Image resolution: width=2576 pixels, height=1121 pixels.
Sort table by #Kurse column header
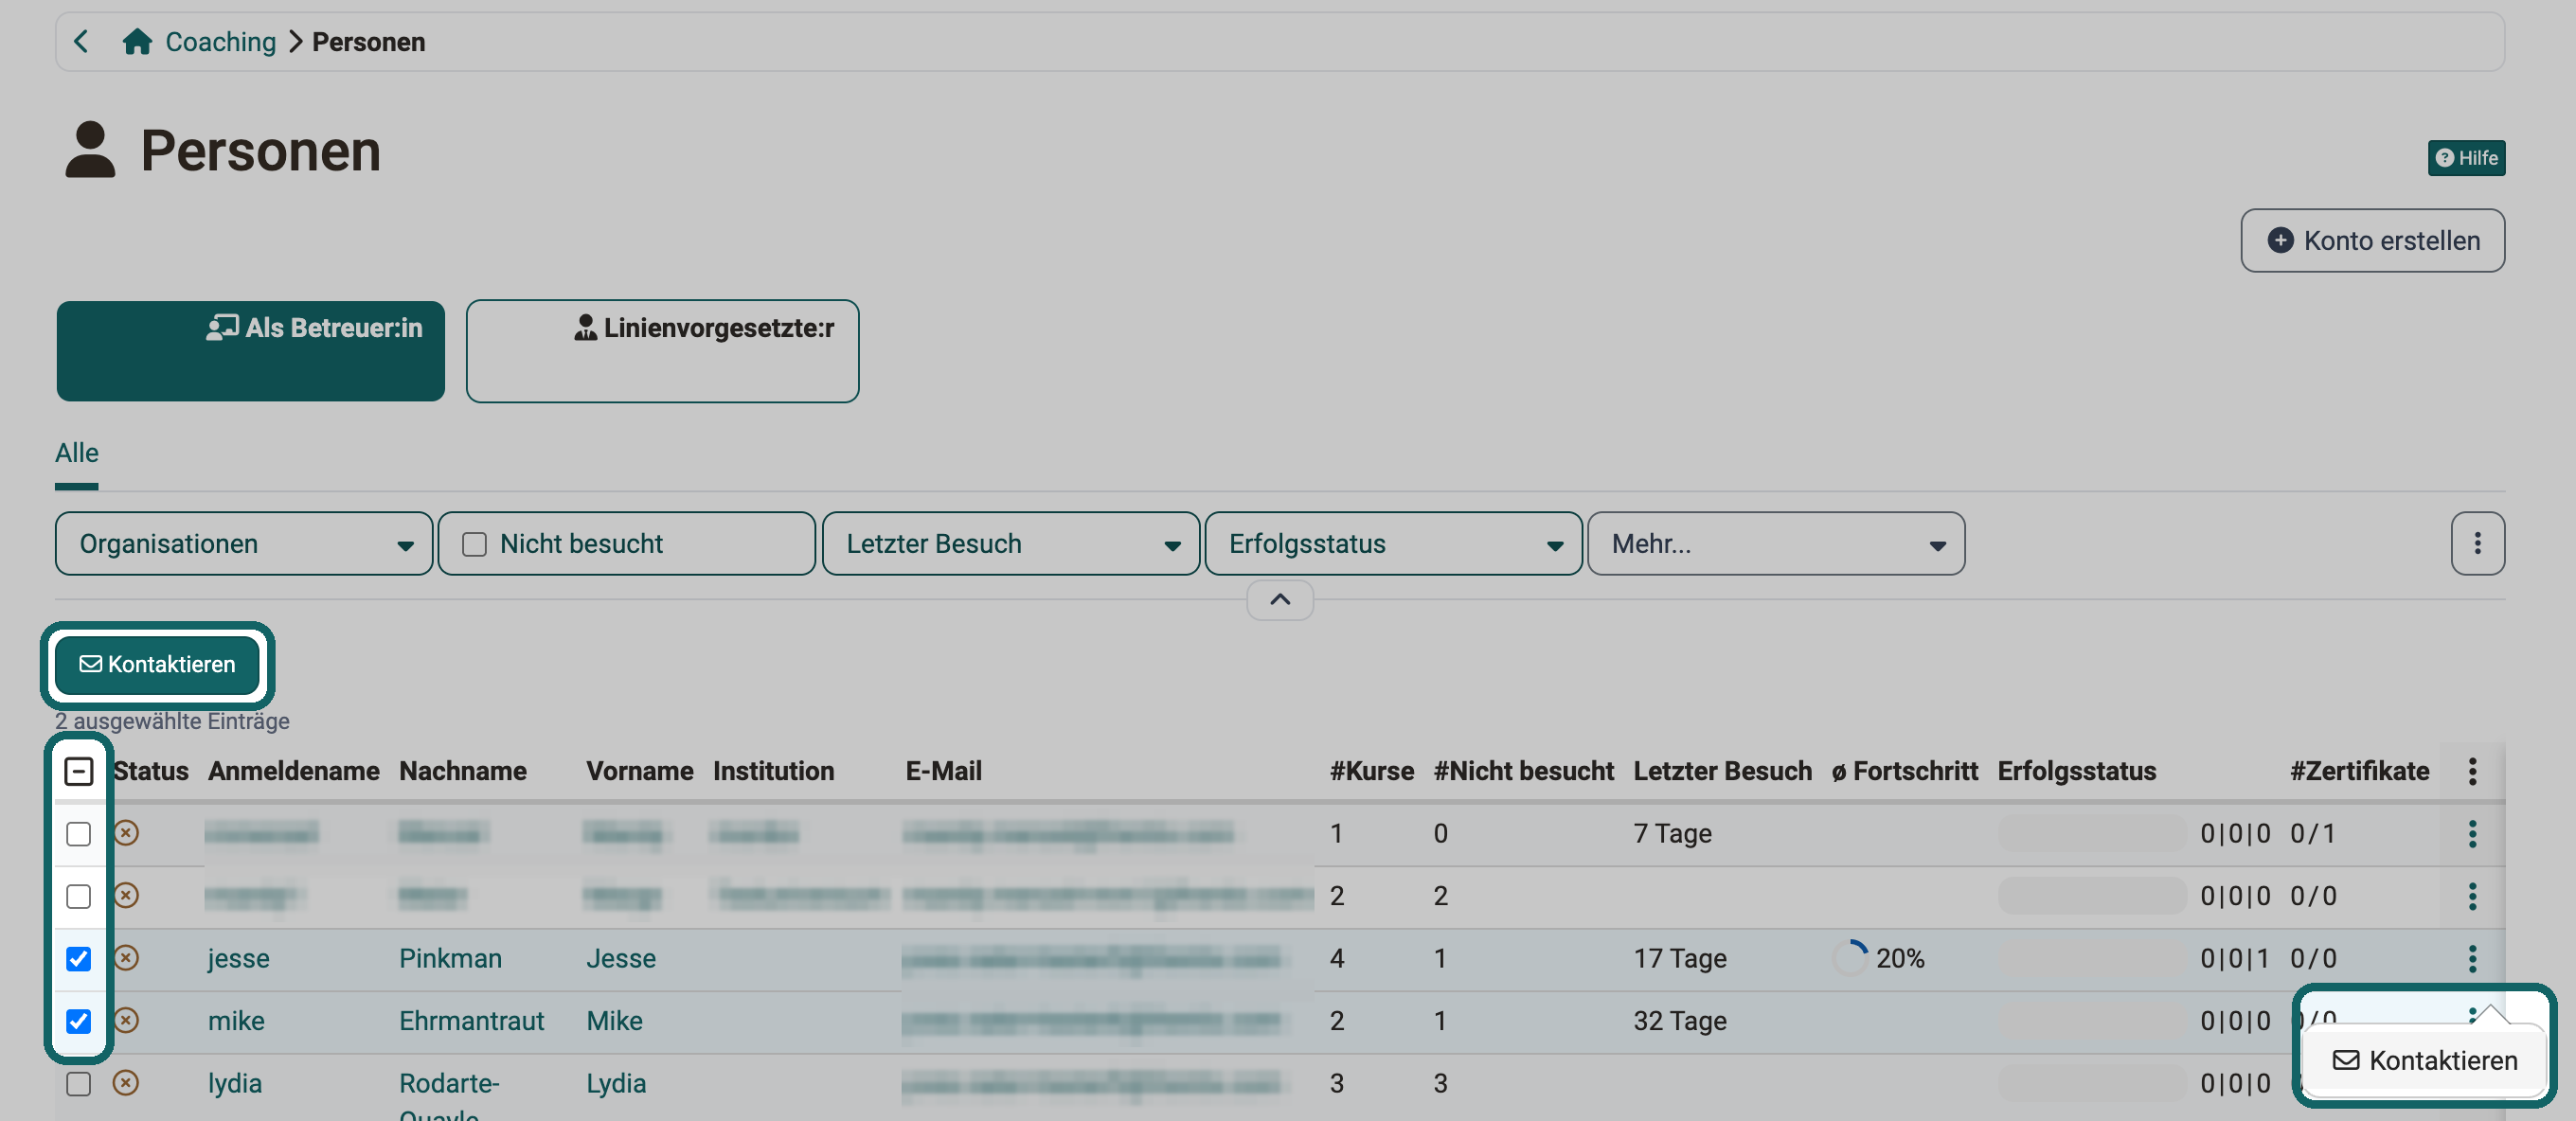click(1371, 771)
